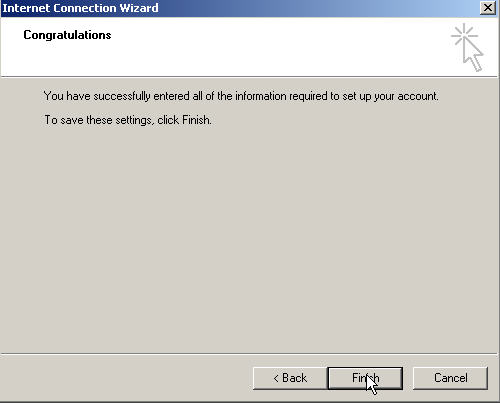Click the arrow pointer in header graphic
This screenshot has width=500, height=403.
click(473, 56)
